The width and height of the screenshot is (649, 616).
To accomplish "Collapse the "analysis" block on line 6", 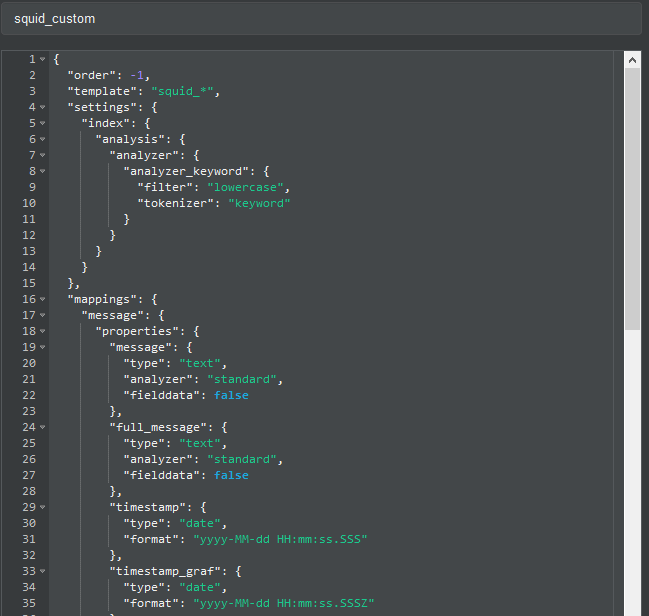I will (x=43, y=139).
